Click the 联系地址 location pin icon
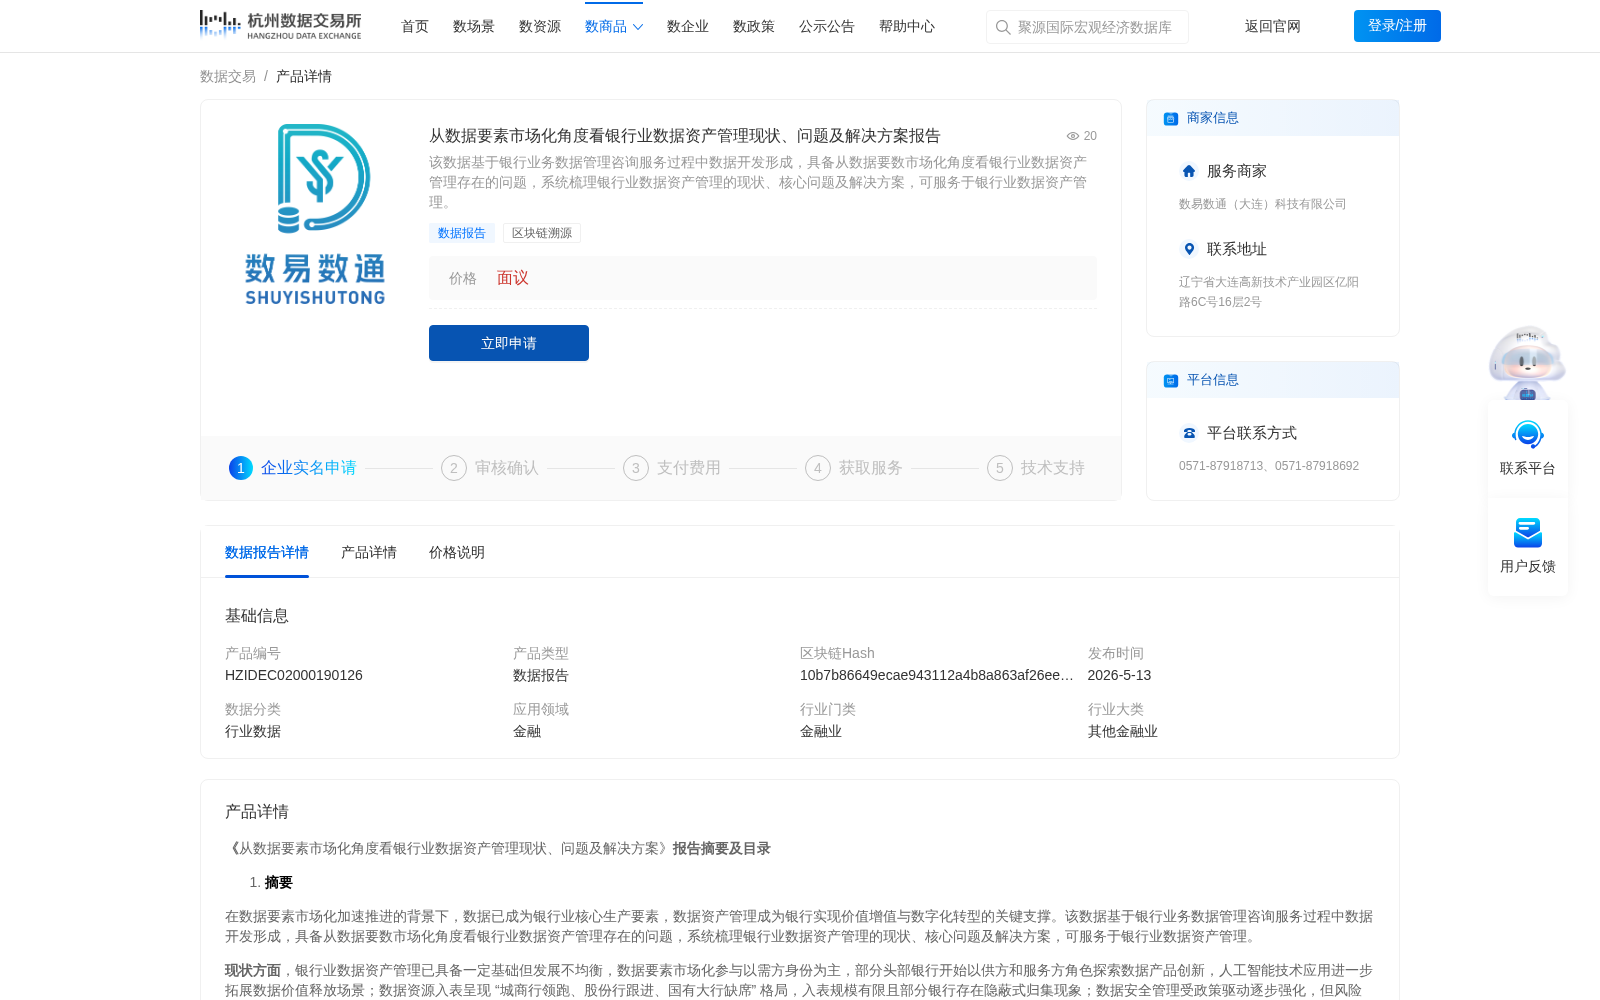1600x1000 pixels. point(1189,249)
